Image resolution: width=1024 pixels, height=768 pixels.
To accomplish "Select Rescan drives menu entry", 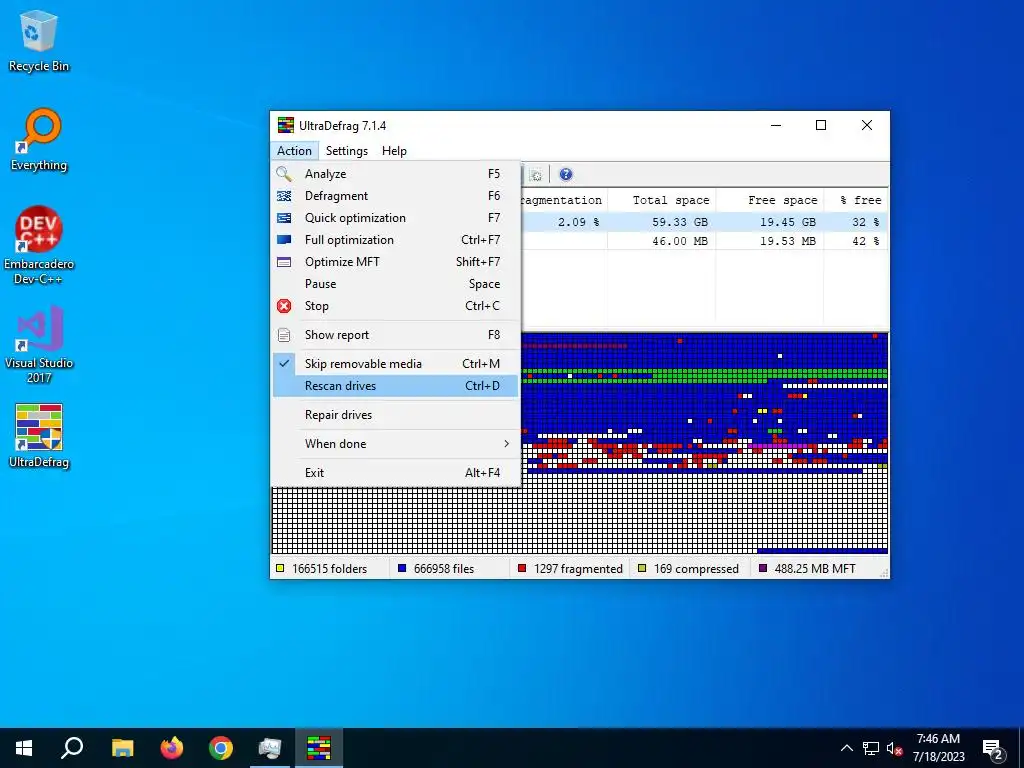I will (396, 386).
